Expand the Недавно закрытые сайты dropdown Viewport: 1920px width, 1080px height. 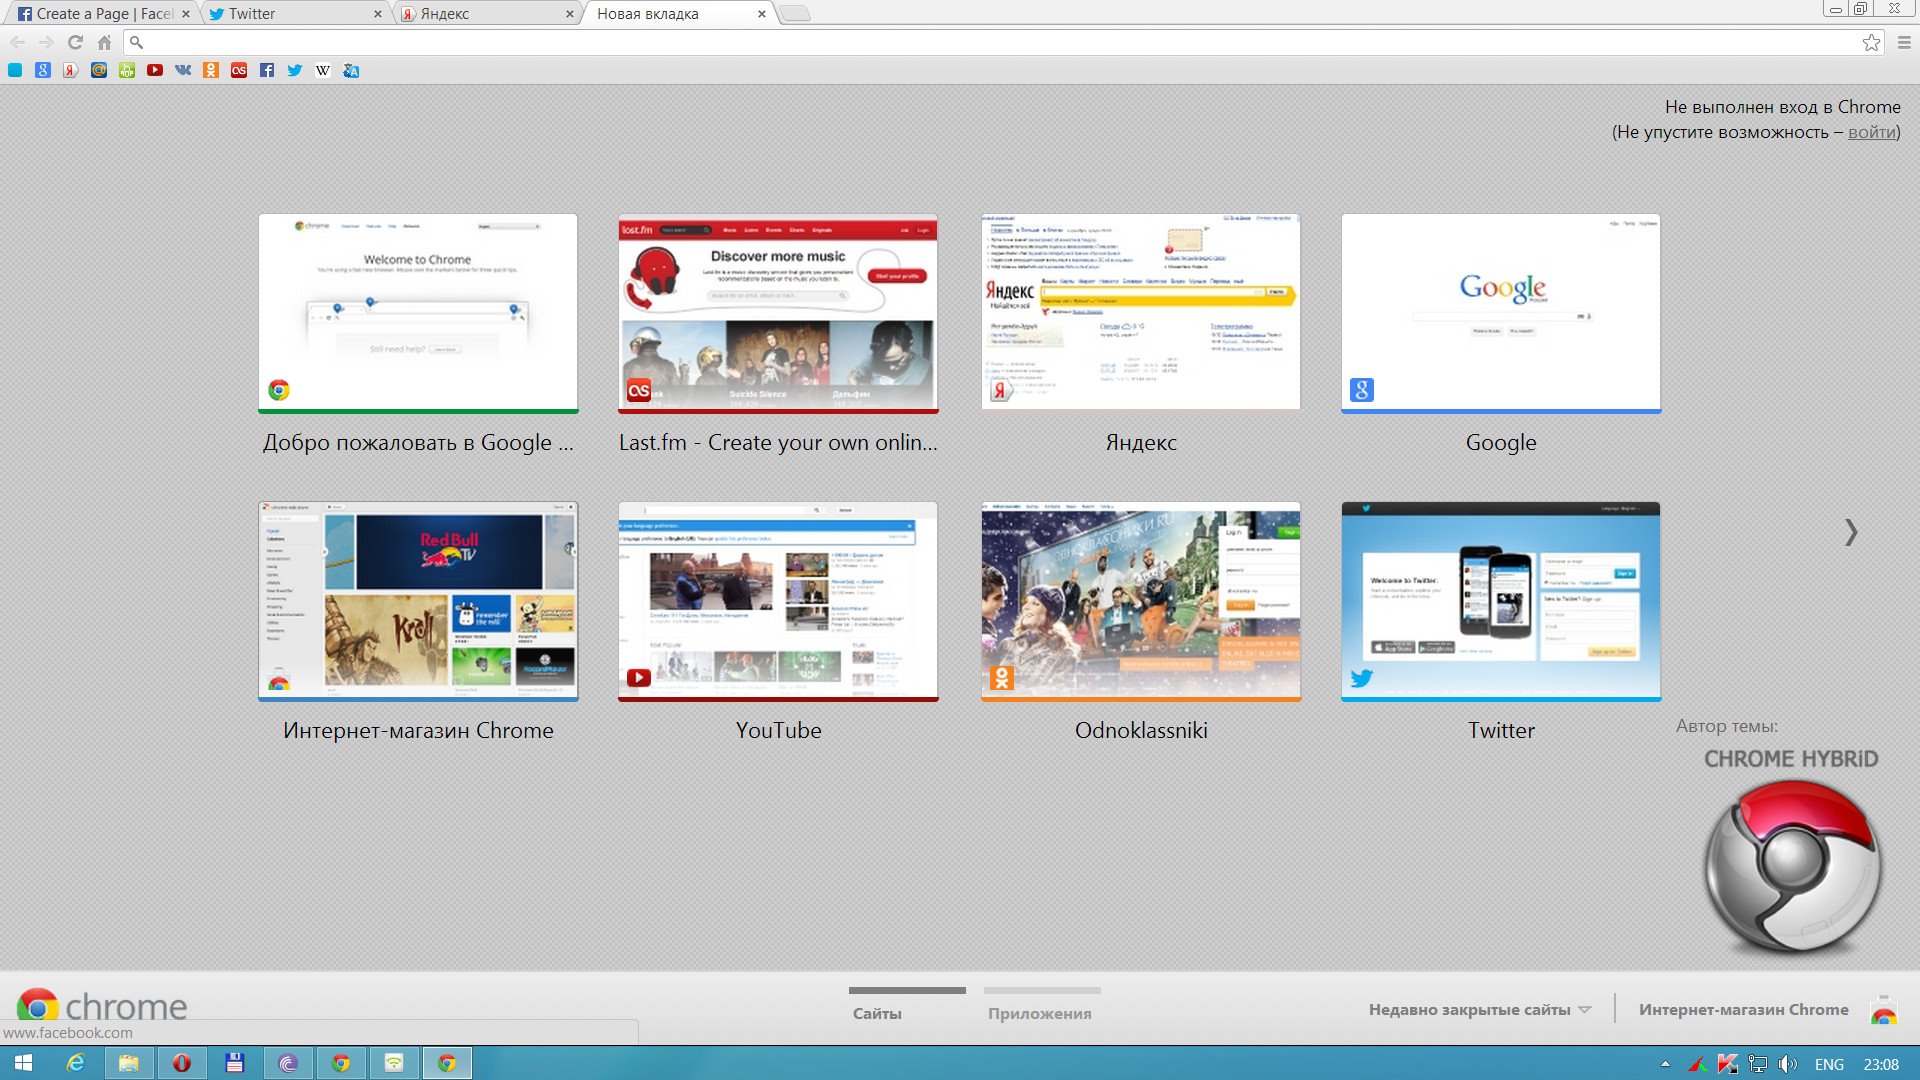point(1480,1010)
